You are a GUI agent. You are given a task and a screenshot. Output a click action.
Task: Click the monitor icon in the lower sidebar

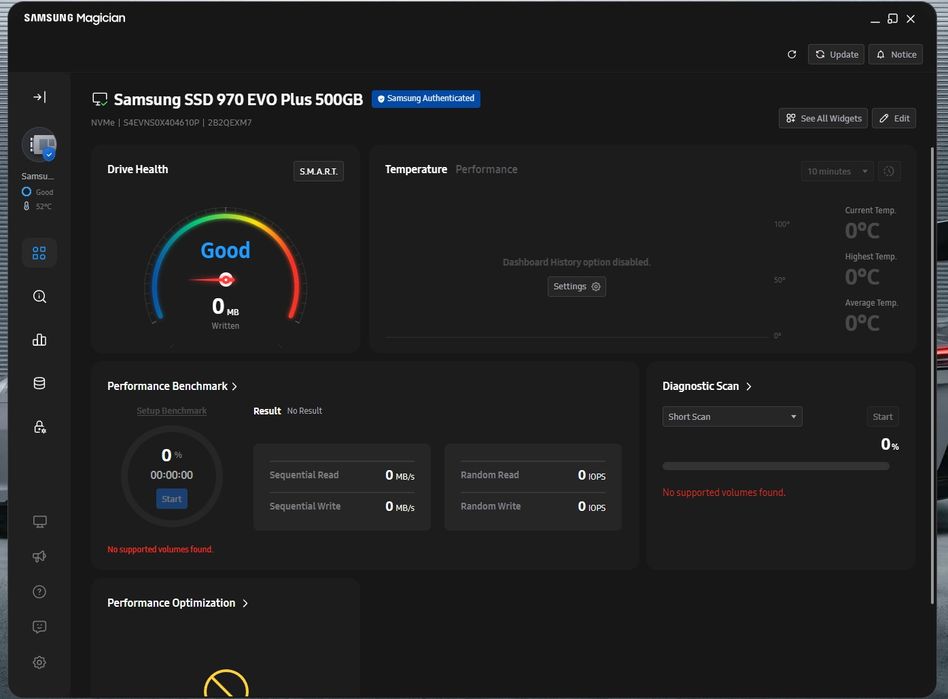(39, 521)
